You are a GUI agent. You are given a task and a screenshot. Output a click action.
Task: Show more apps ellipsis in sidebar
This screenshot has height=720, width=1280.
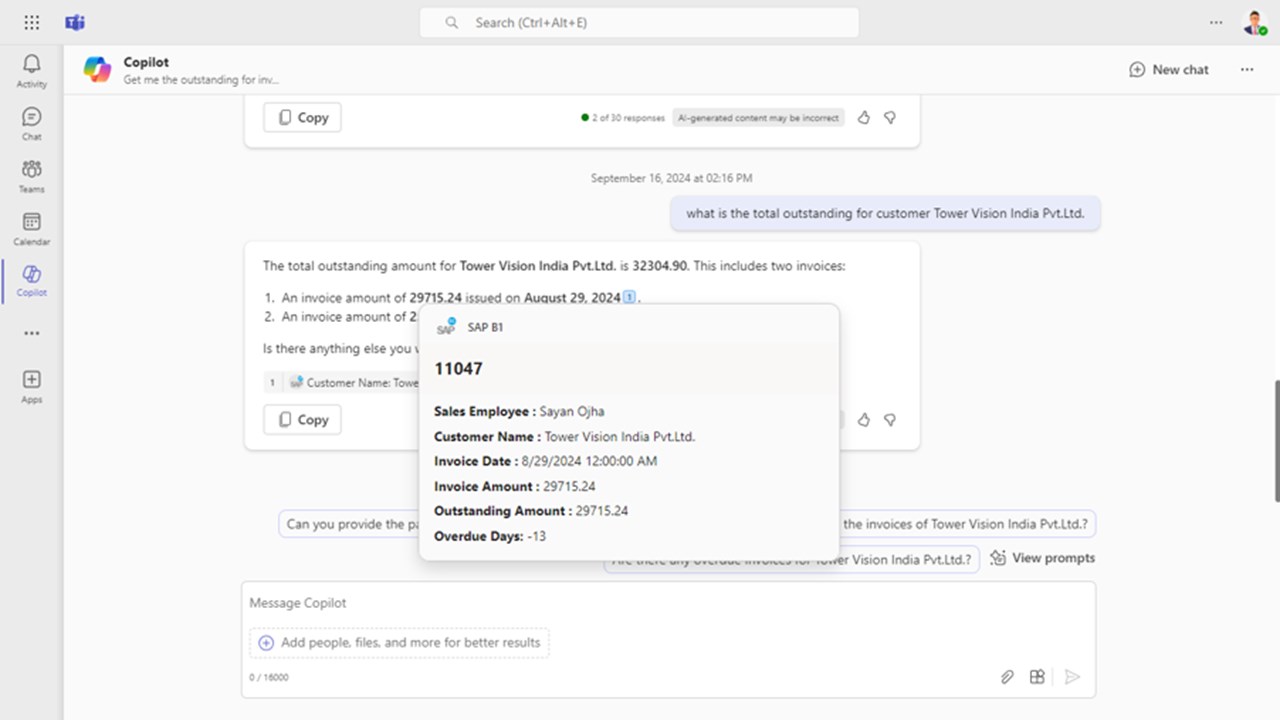pyautogui.click(x=32, y=333)
